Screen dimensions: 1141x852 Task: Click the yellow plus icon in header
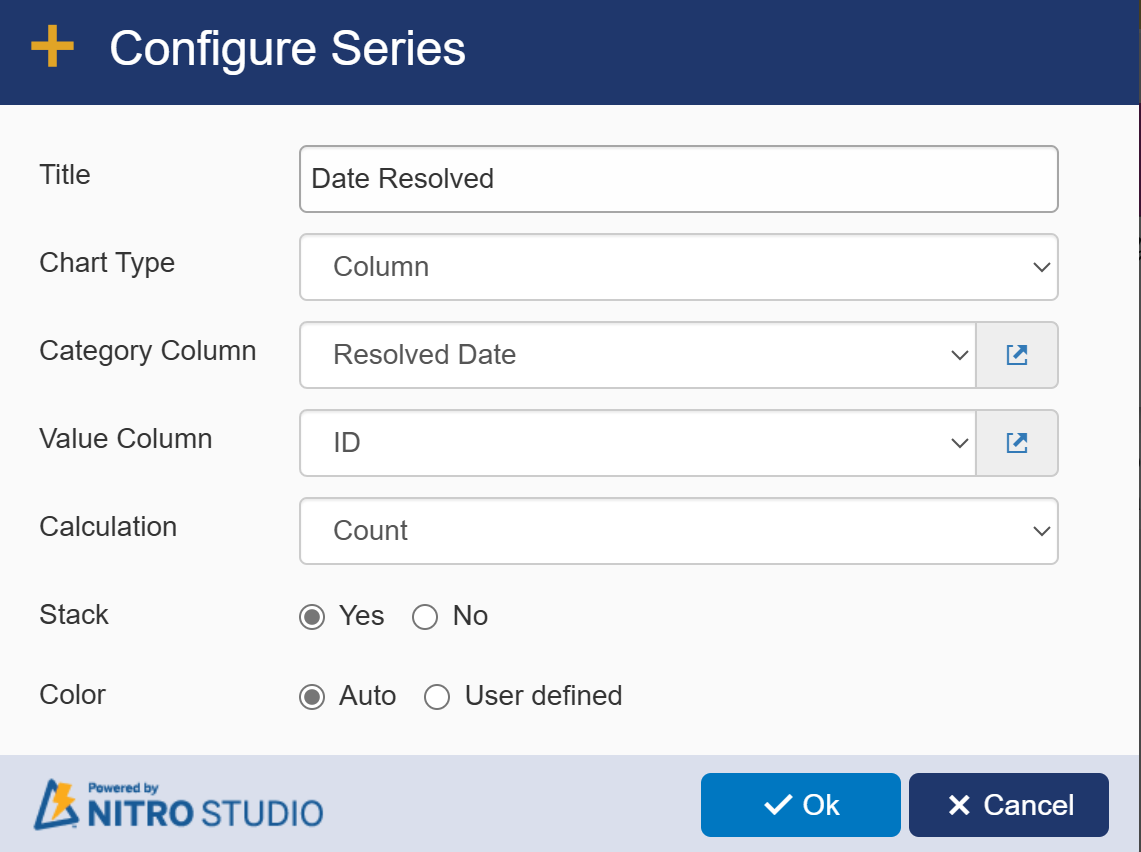coord(52,47)
